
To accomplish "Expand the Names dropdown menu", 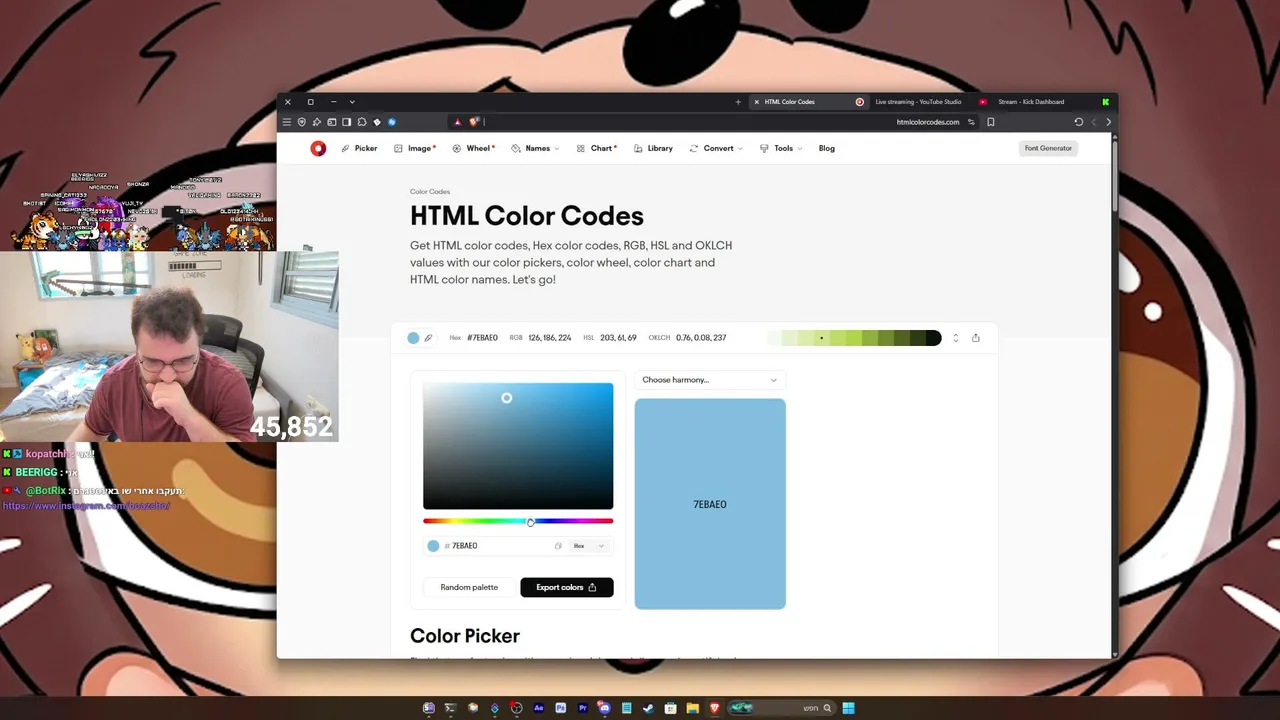I will point(535,148).
